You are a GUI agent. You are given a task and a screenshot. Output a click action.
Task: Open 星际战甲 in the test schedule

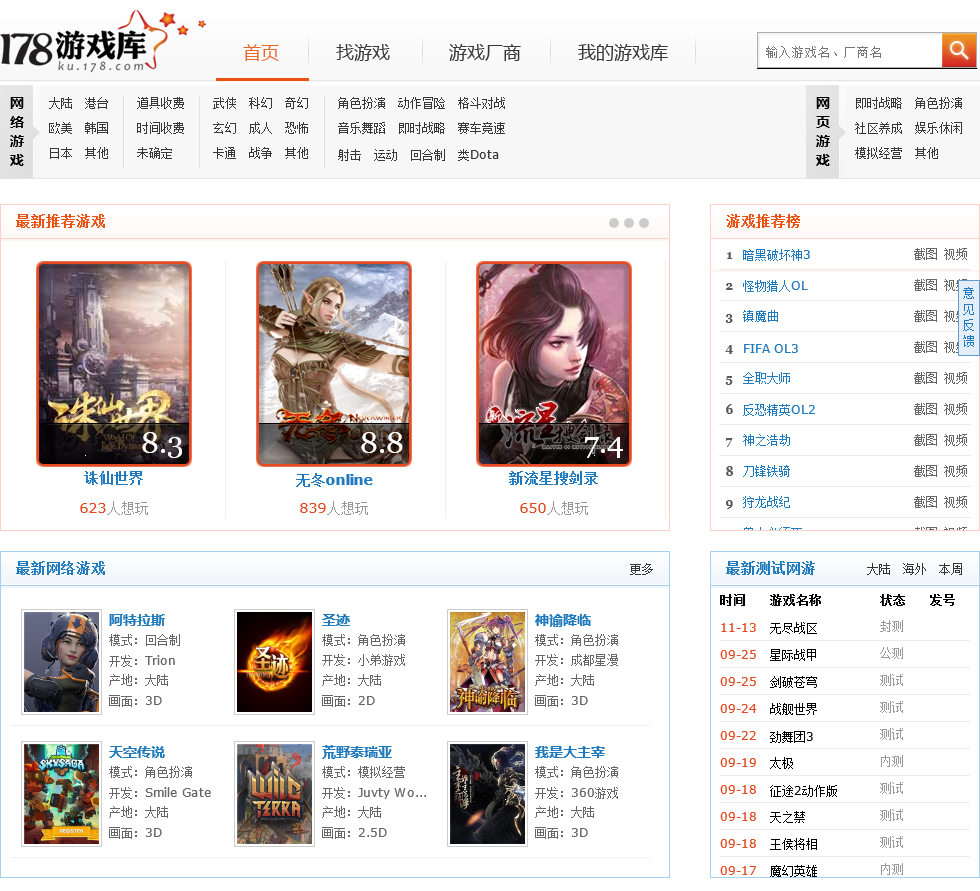(x=793, y=655)
